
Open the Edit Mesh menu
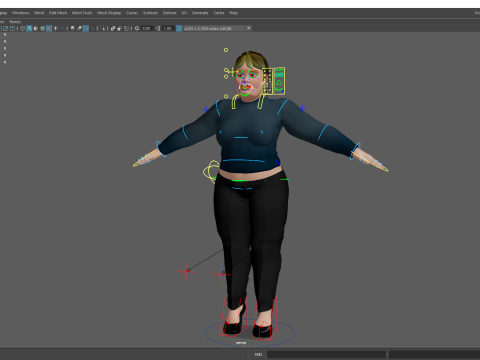(x=58, y=13)
